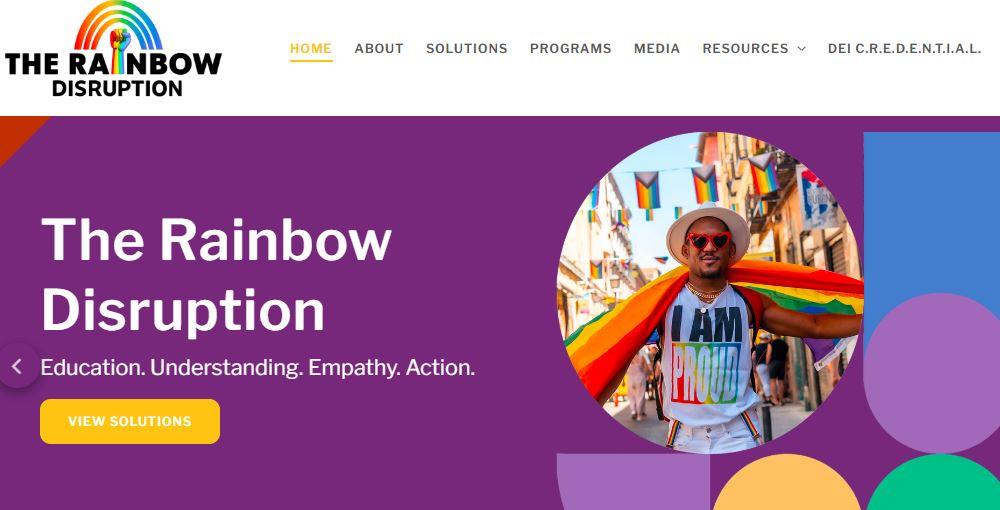This screenshot has width=1000, height=510.
Task: Click the Rainbow Disruption logo
Action: (114, 49)
